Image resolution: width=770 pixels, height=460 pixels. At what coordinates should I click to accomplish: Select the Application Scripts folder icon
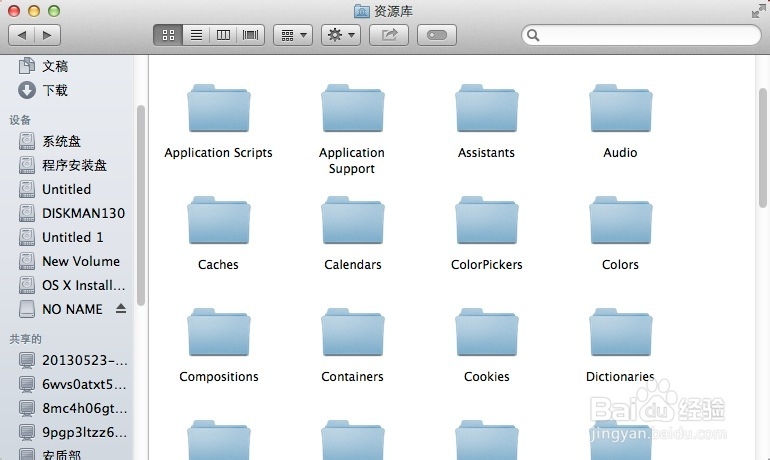219,108
